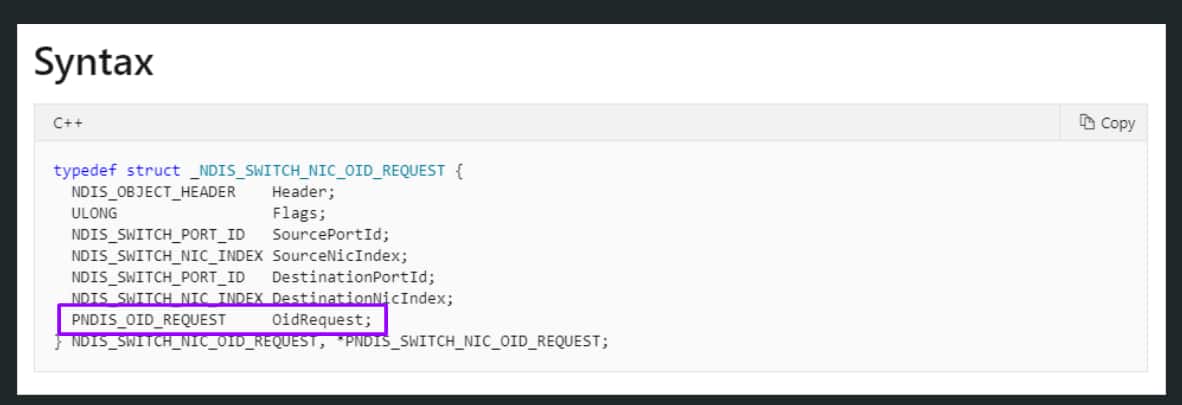The height and width of the screenshot is (405, 1182).
Task: Click the NDIS_OBJECT_HEADER type name
Action: pos(153,192)
